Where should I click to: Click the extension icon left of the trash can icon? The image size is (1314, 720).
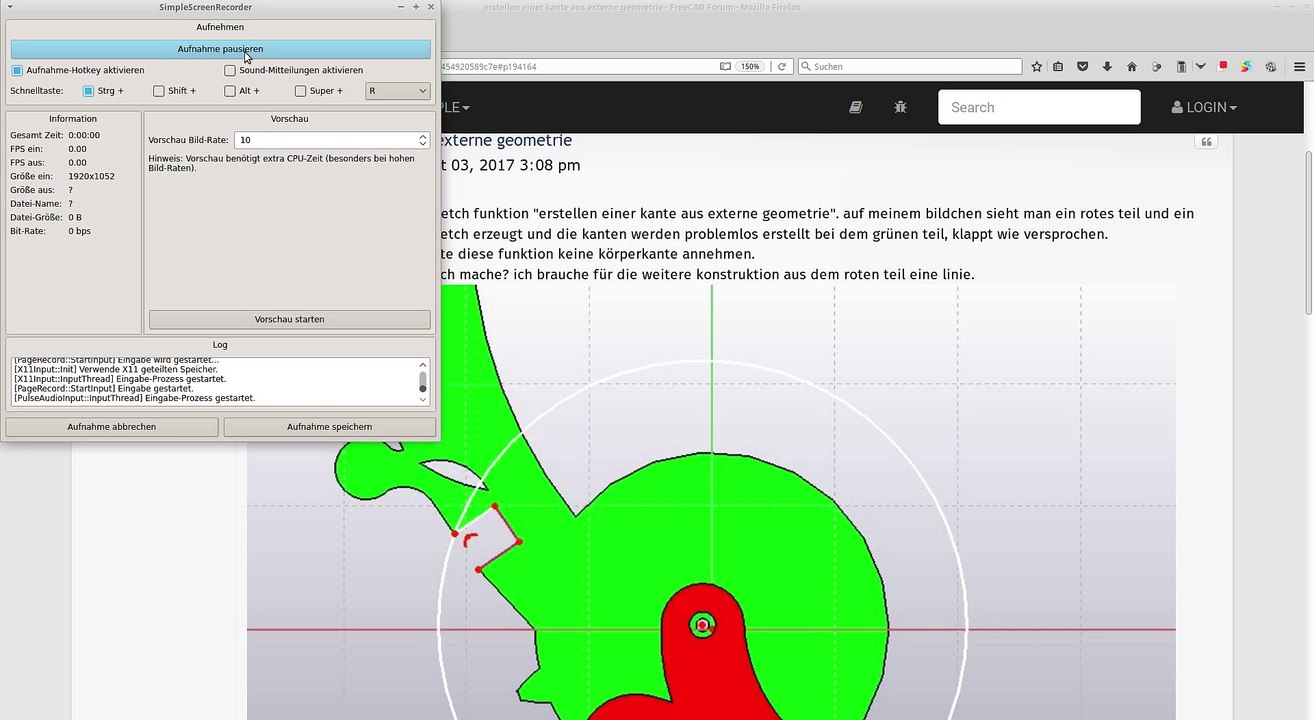[x=1157, y=67]
